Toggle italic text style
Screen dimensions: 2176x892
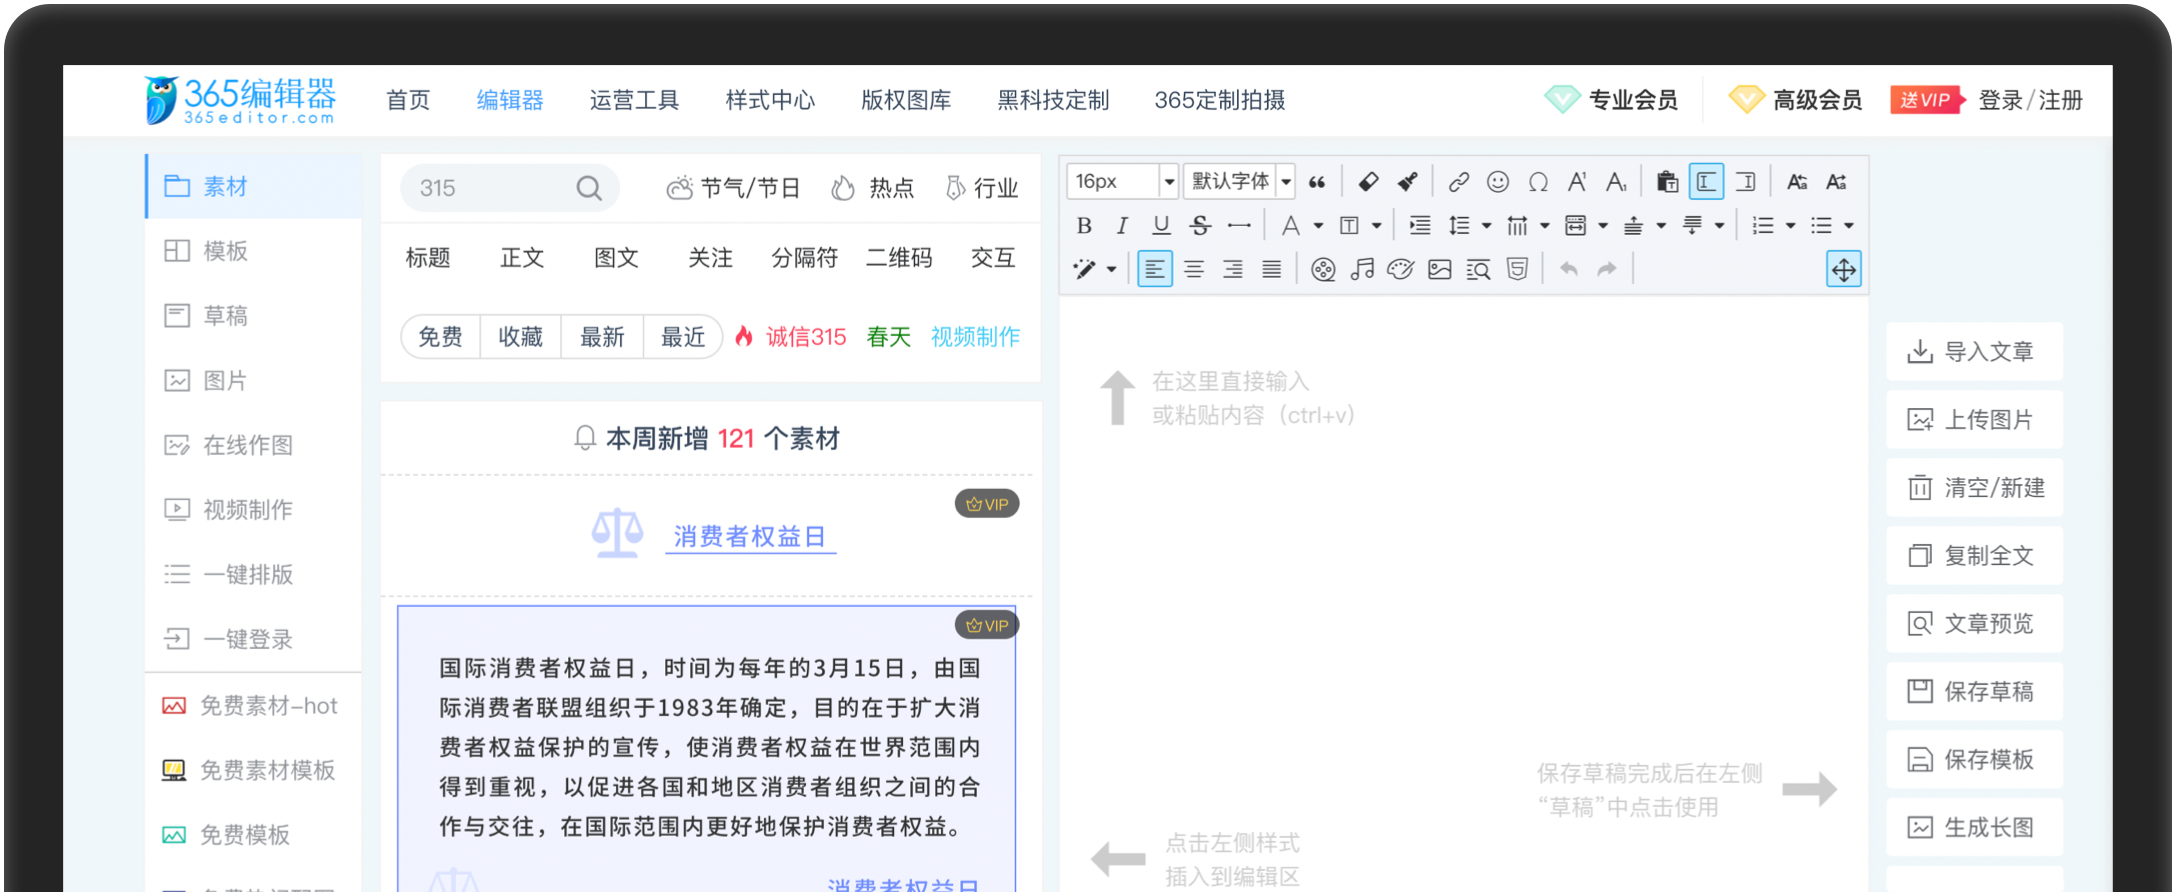coord(1122,226)
